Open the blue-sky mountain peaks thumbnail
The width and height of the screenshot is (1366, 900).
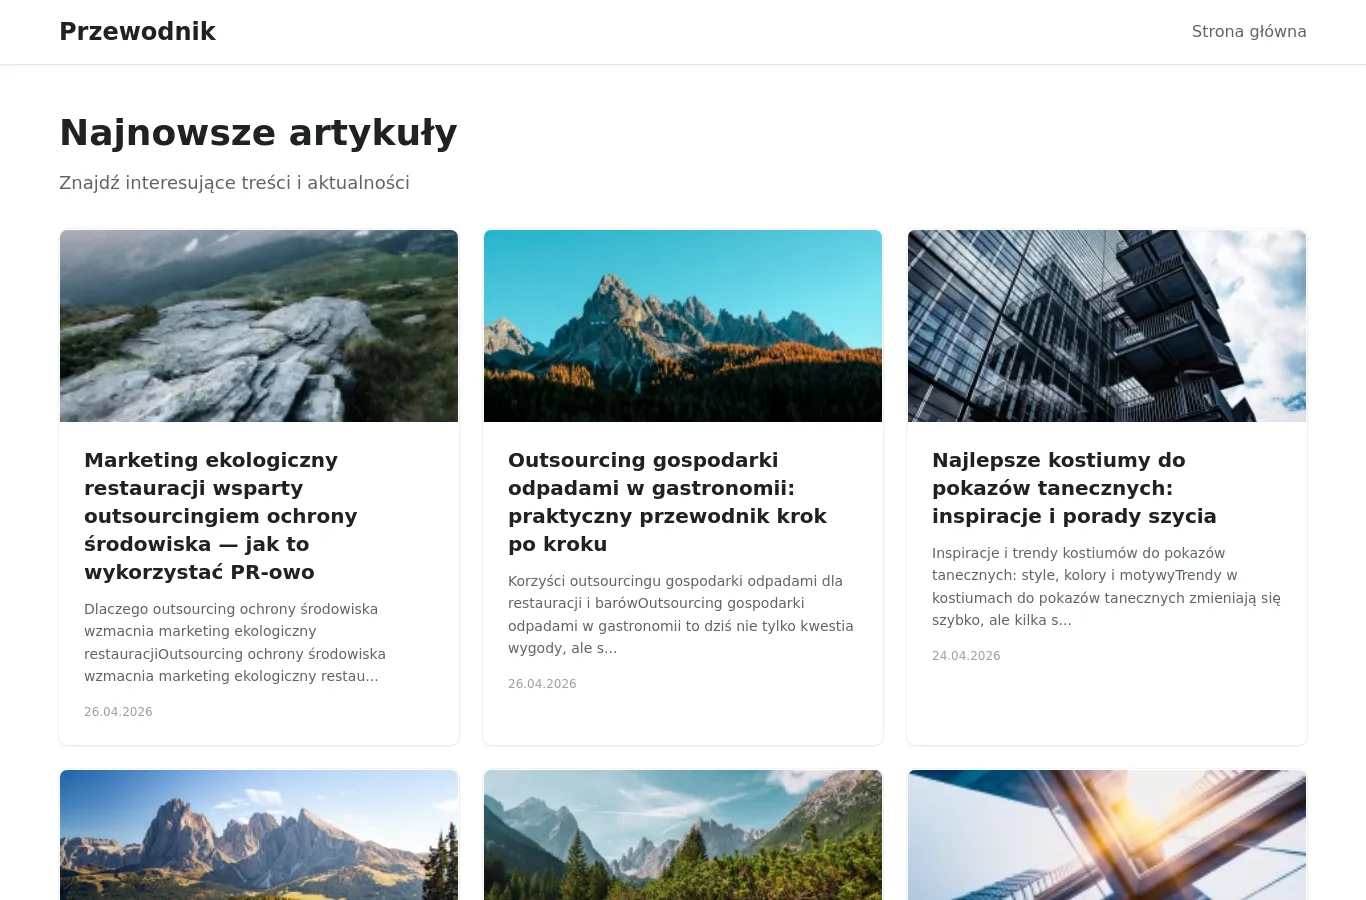point(683,326)
